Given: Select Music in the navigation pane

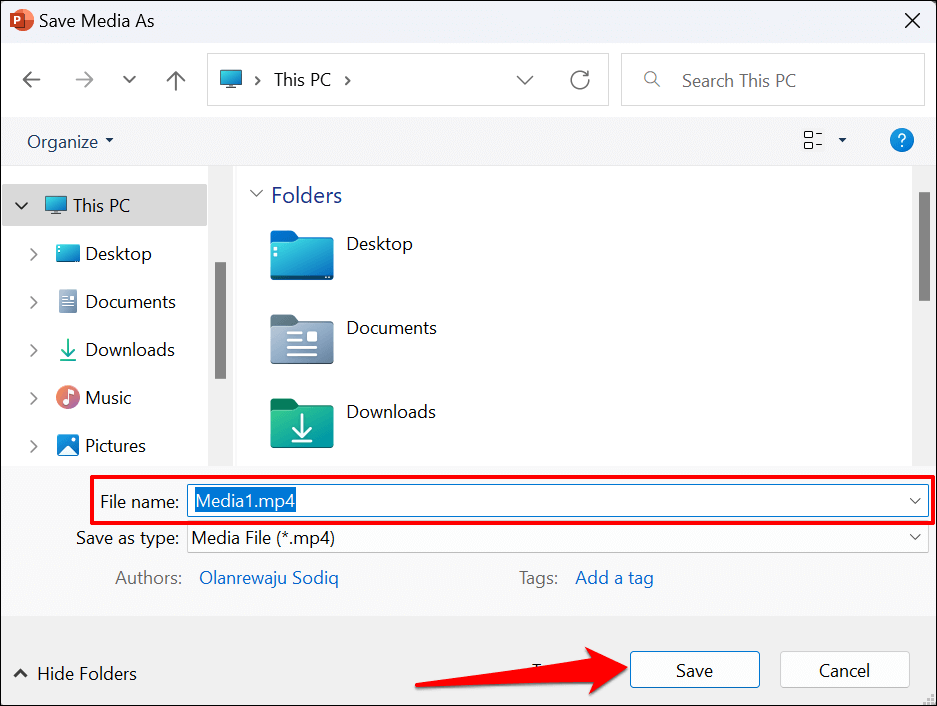Looking at the screenshot, I should tap(108, 398).
